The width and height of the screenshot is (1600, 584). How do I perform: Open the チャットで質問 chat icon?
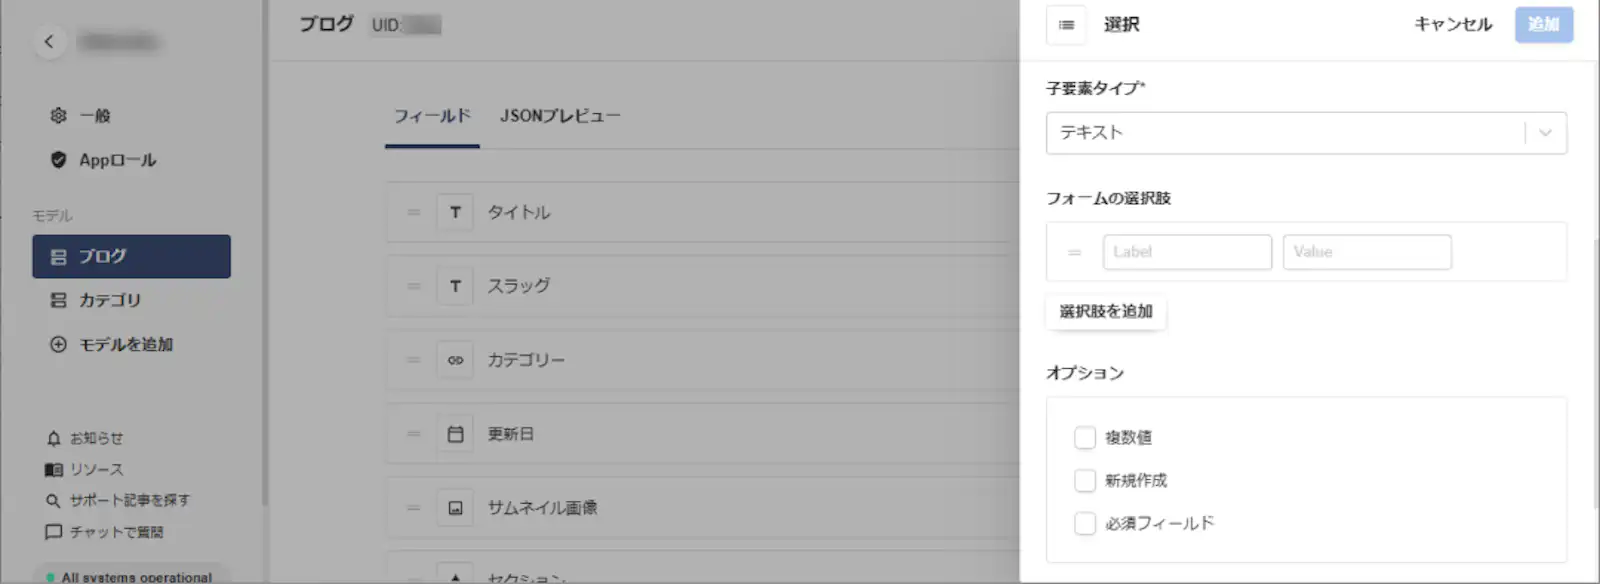54,532
